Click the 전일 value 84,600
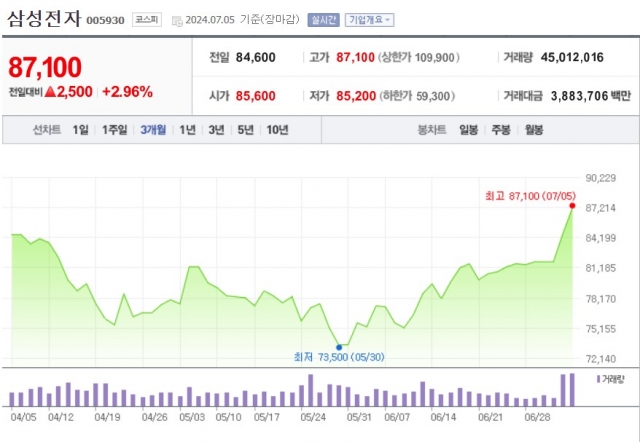The image size is (640, 442). [256, 58]
